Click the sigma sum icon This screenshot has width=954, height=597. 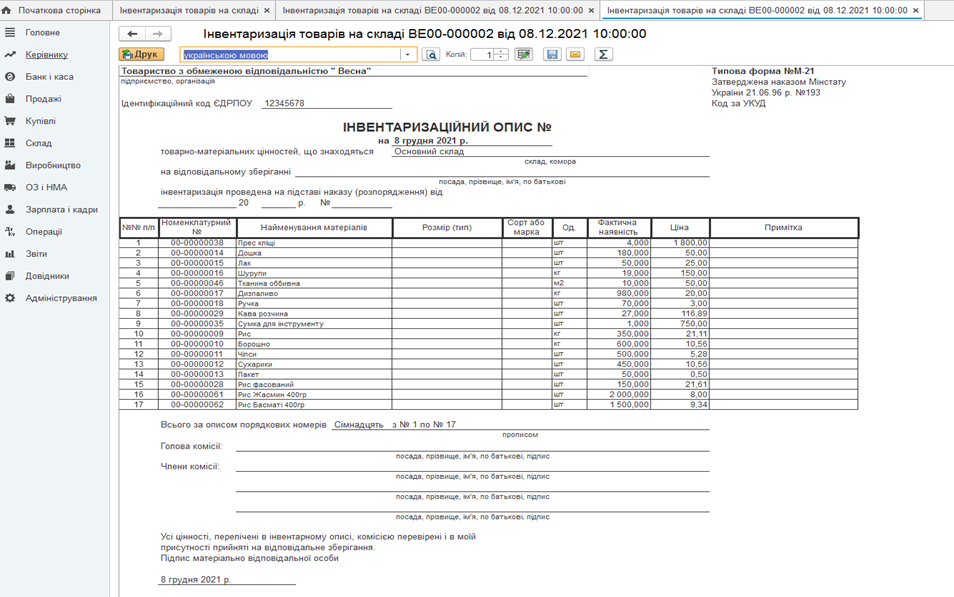tap(603, 55)
